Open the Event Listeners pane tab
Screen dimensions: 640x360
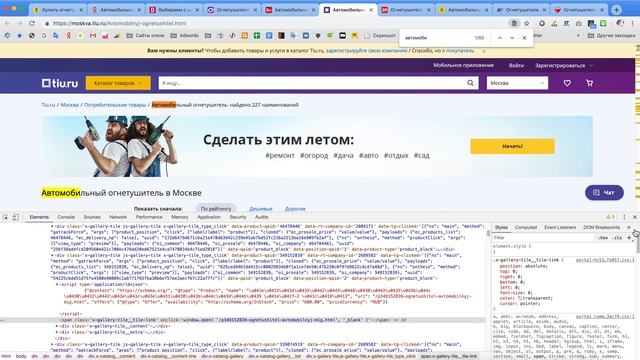coord(560,227)
